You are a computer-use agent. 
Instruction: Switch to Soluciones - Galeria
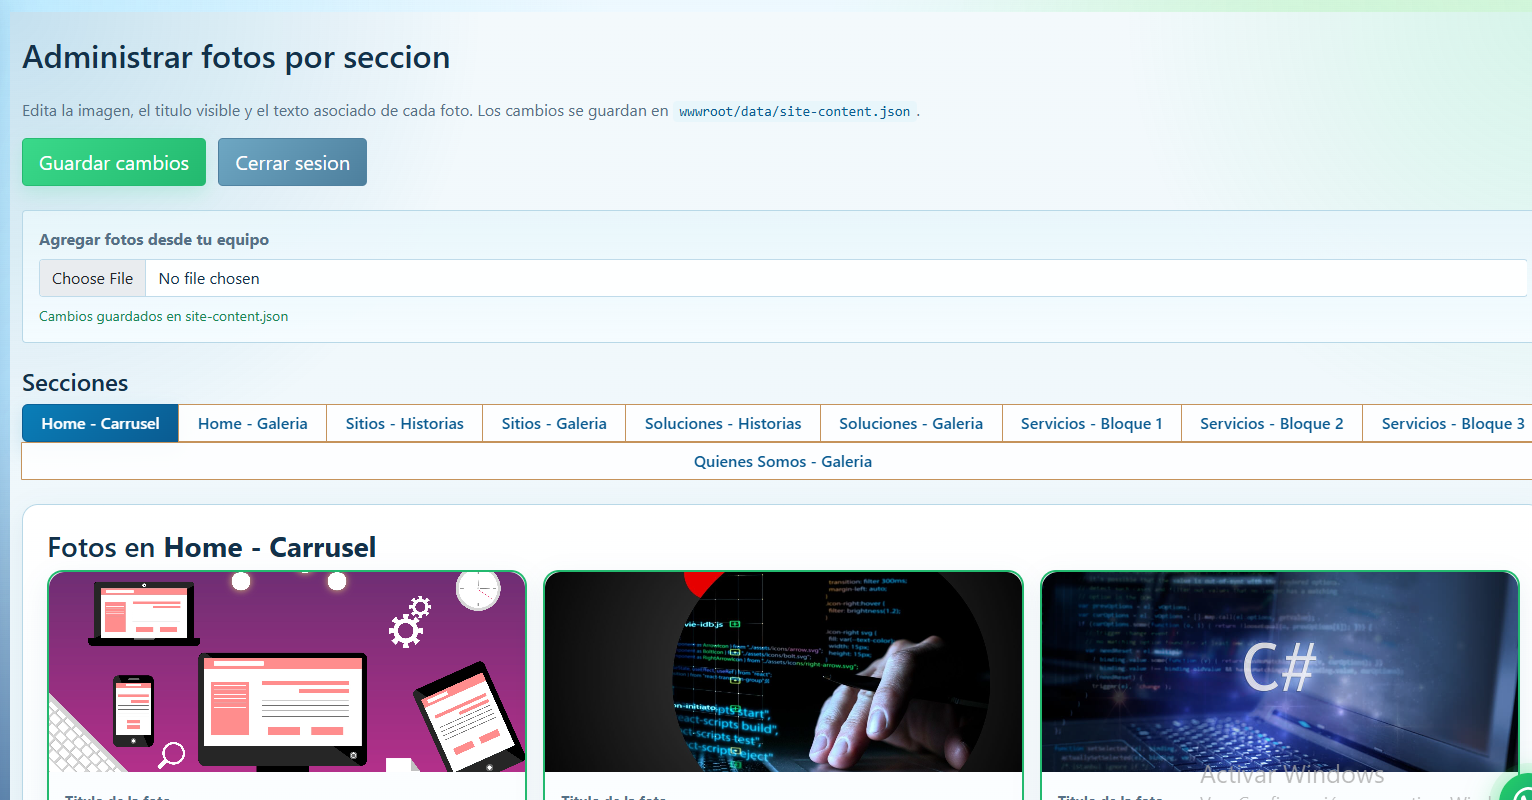point(910,423)
